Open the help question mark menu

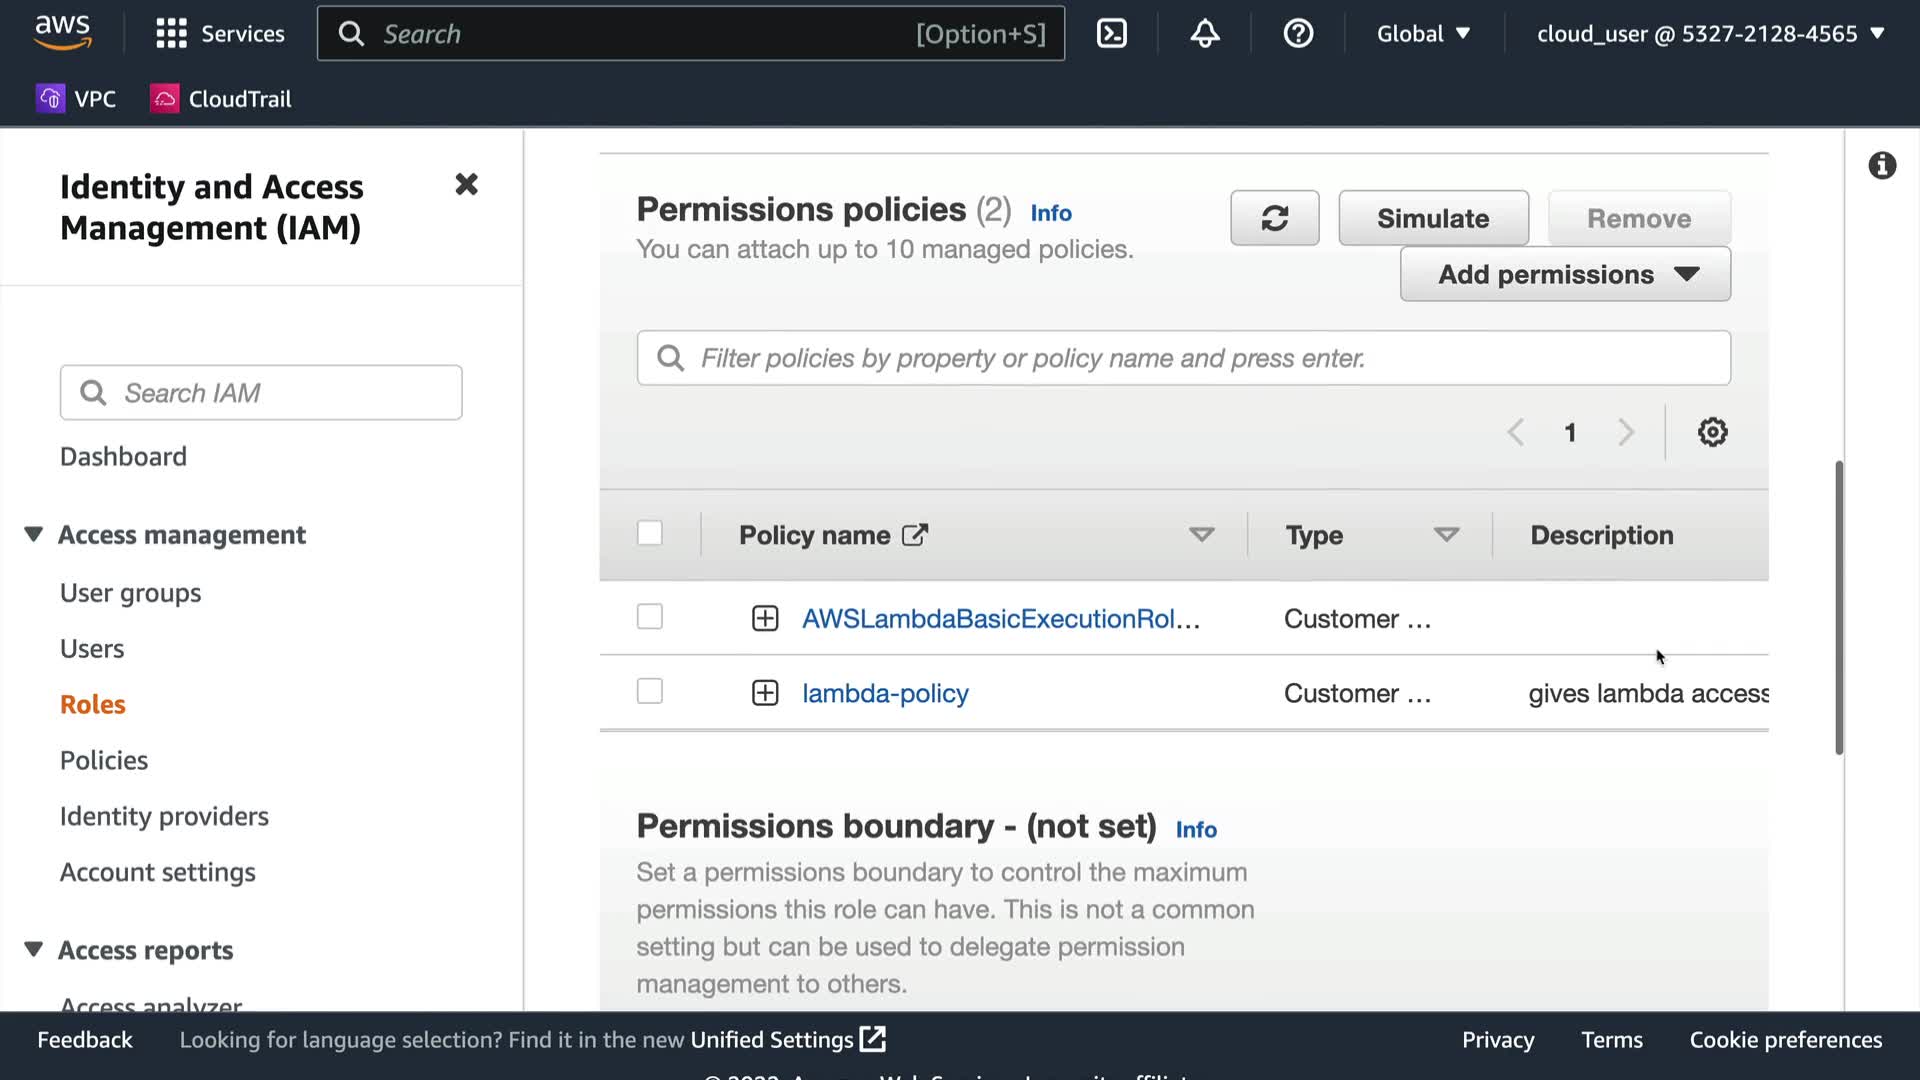click(1298, 34)
